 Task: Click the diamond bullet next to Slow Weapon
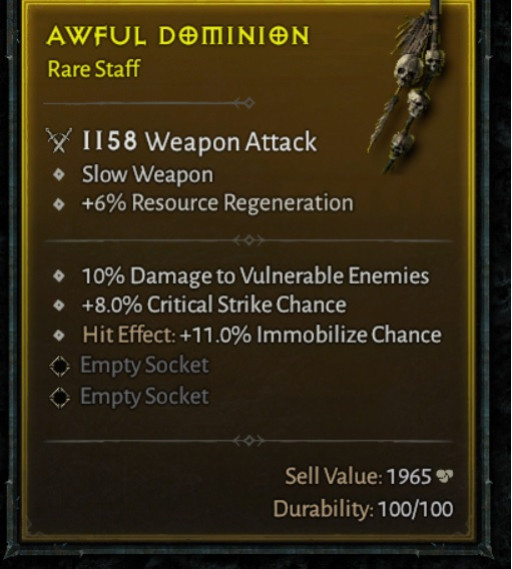tap(59, 175)
